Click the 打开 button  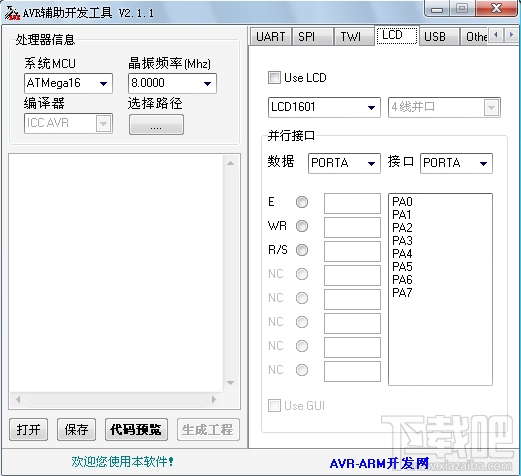tap(28, 429)
